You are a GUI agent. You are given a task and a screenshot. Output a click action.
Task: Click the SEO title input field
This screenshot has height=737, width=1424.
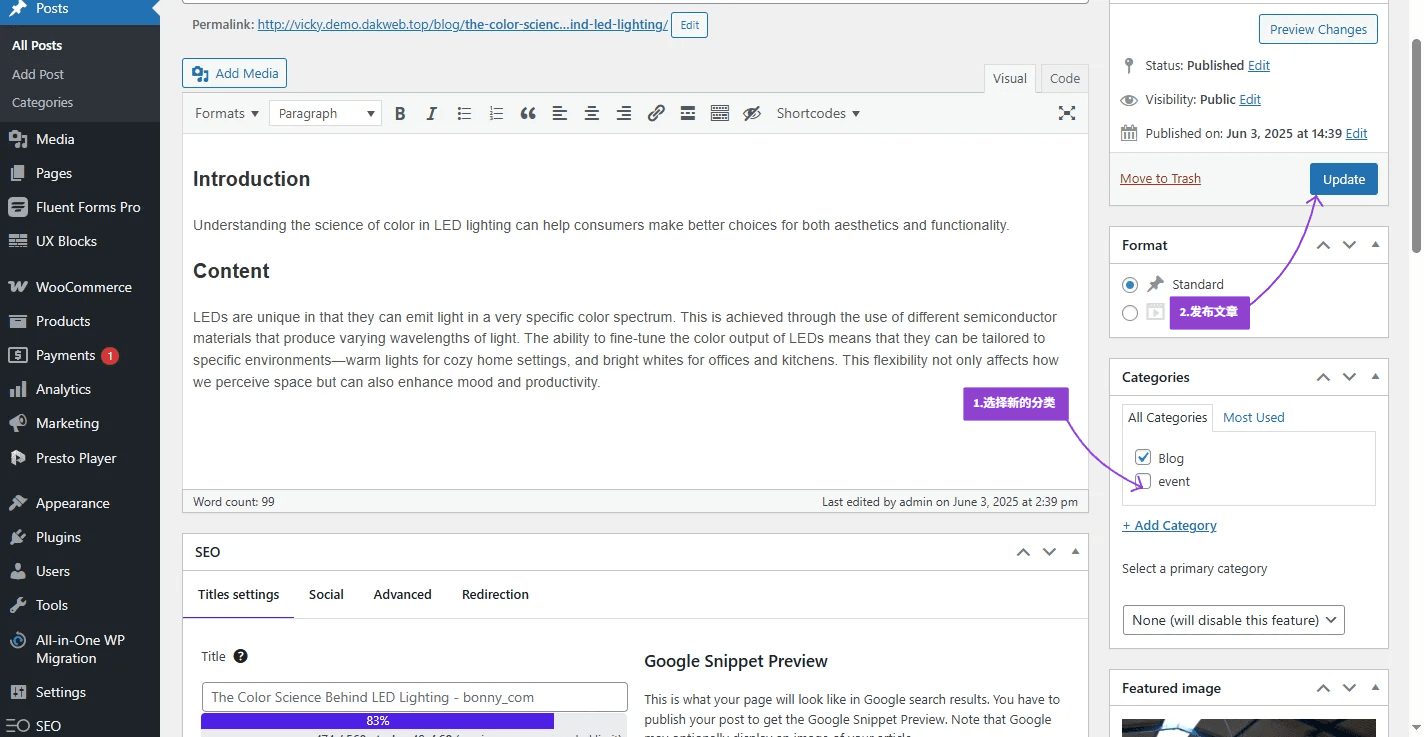pos(414,697)
